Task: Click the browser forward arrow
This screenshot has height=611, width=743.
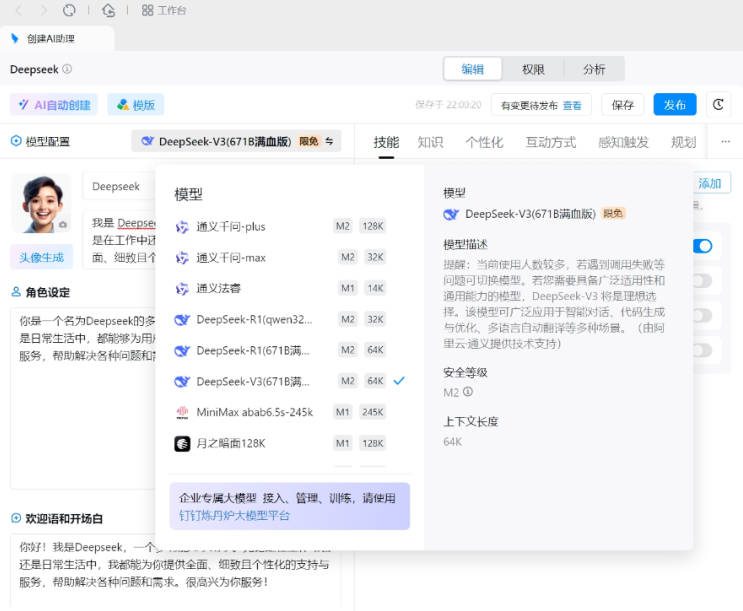Action: click(x=44, y=10)
